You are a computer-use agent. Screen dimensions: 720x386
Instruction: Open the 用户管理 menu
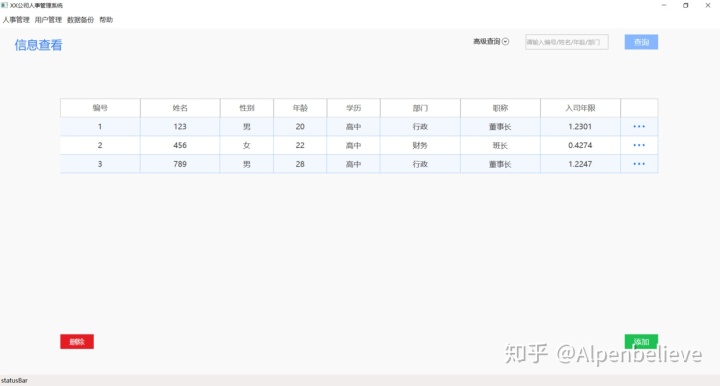[x=48, y=20]
